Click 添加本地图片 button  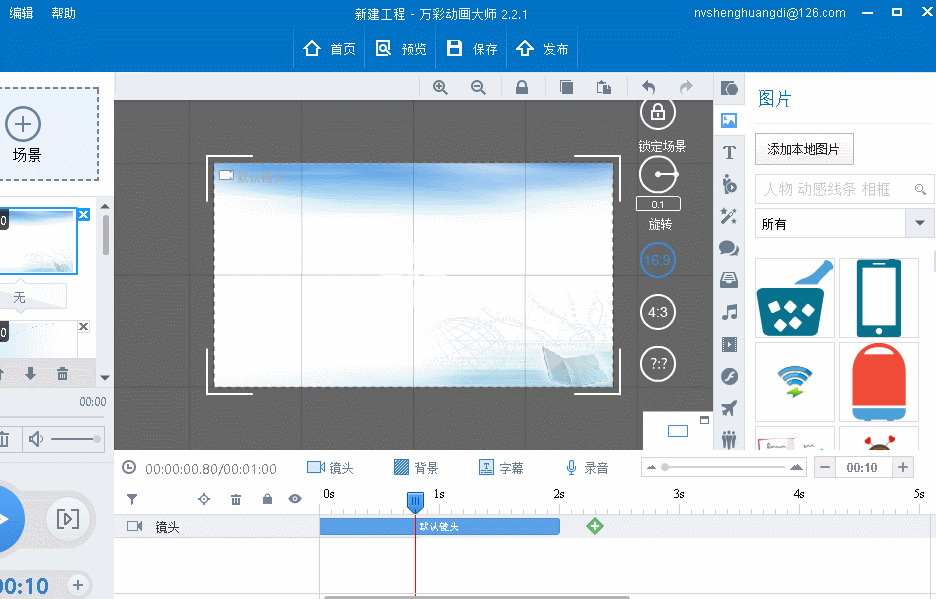(804, 149)
